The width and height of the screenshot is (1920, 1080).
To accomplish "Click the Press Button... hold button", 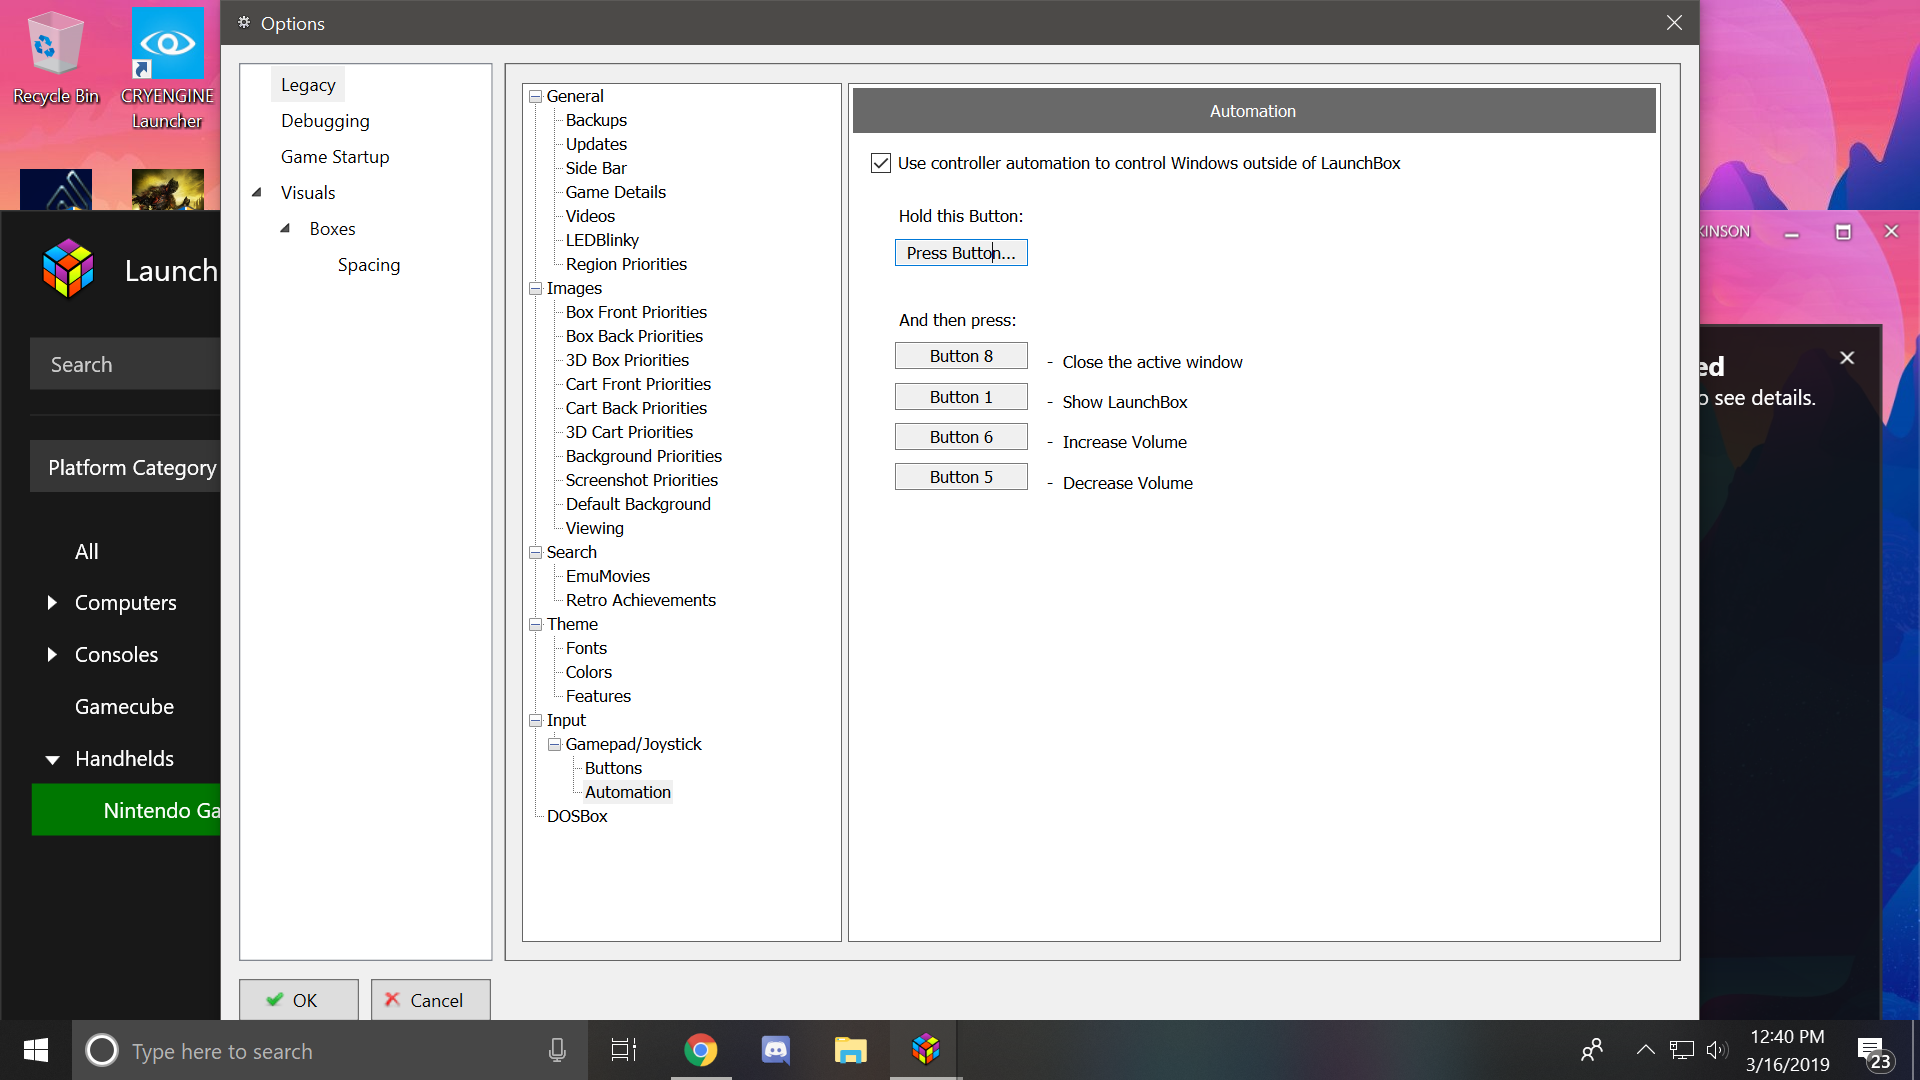I will pos(961,253).
